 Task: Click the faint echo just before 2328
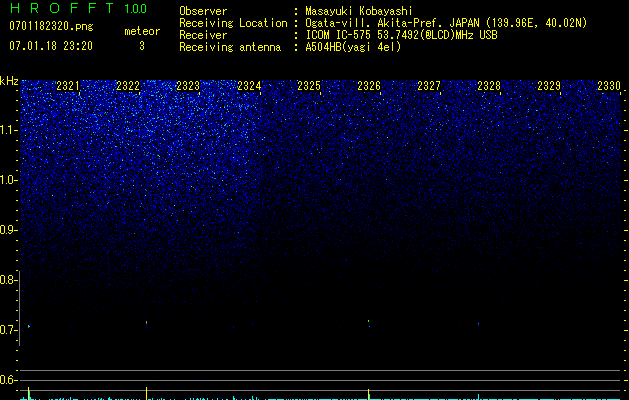click(x=478, y=323)
